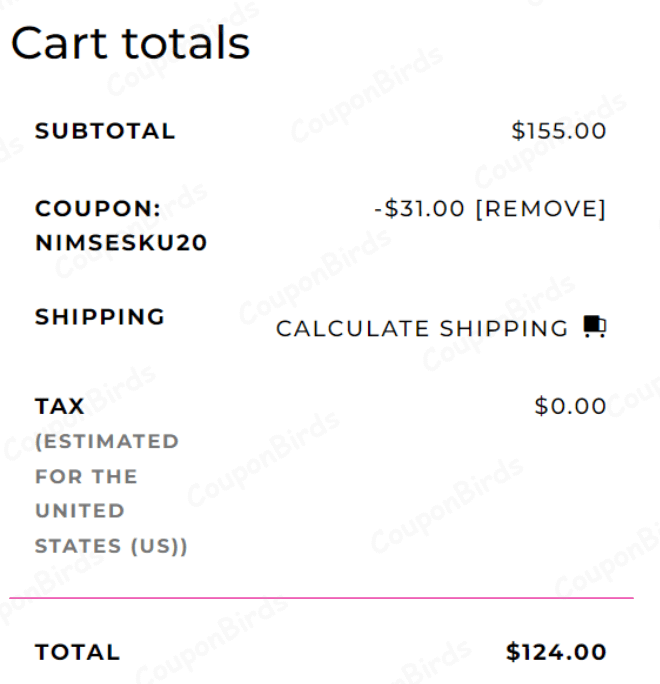Click the 'COUPON:' label

point(98,209)
